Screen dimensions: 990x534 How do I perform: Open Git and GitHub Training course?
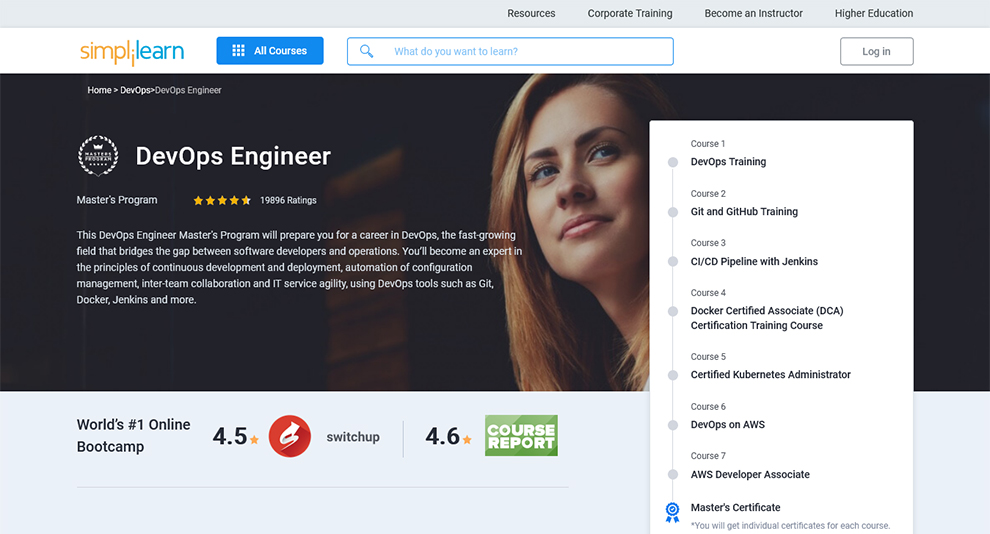[744, 211]
